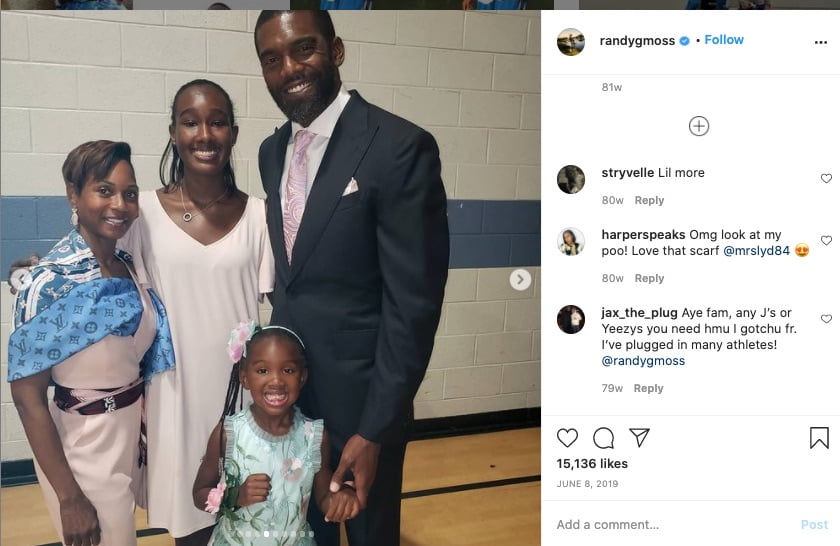View the 15,136 likes list
Screen dimensions: 840x546
(x=592, y=463)
